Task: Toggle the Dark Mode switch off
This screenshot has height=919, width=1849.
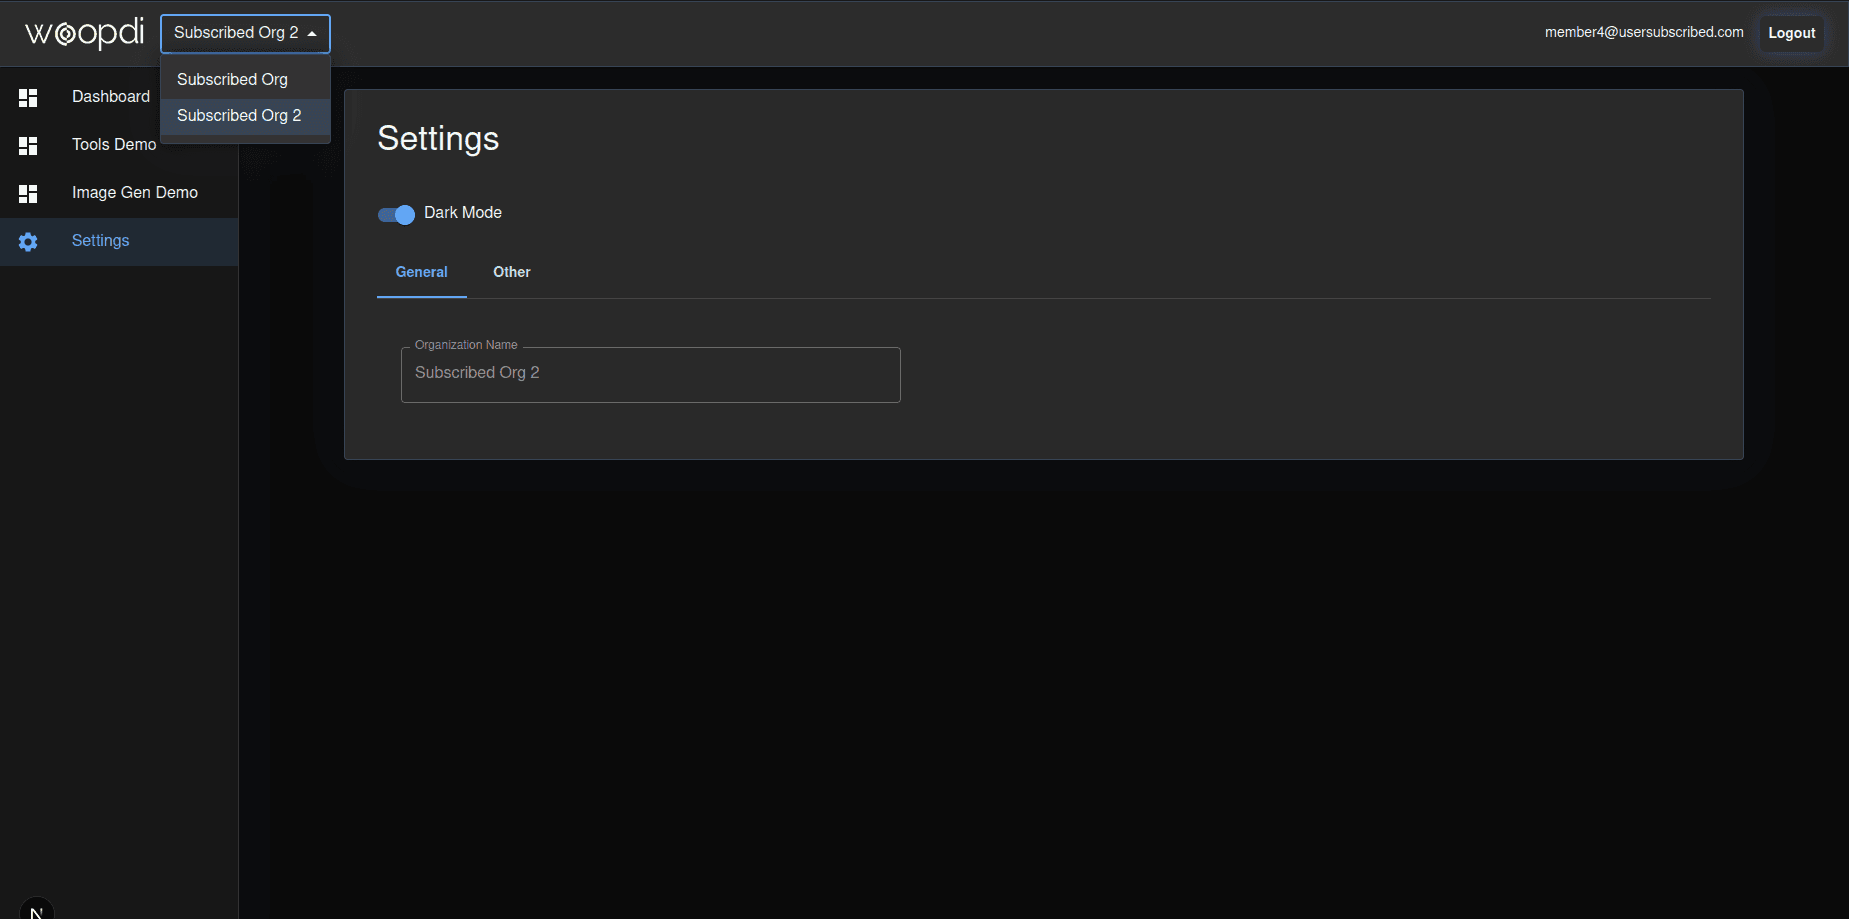Action: click(x=397, y=215)
